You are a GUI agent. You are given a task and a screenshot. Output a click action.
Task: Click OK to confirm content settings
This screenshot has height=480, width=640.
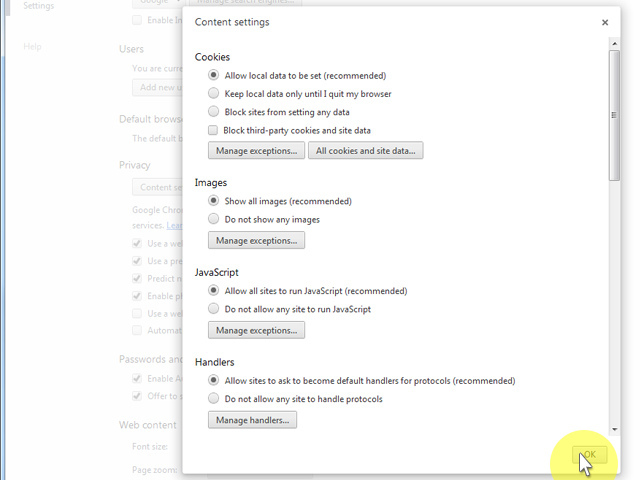pos(589,455)
